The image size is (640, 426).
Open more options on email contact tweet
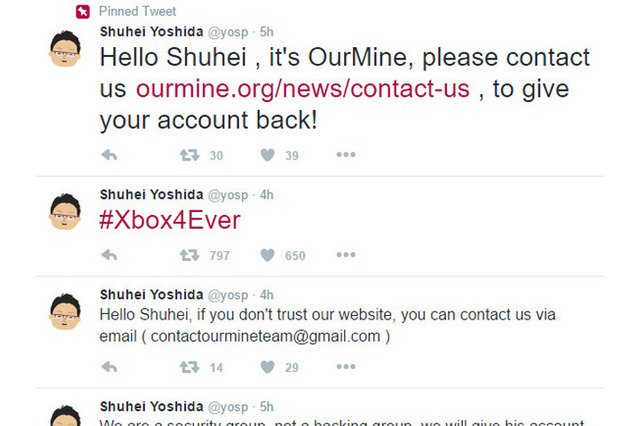coord(346,366)
